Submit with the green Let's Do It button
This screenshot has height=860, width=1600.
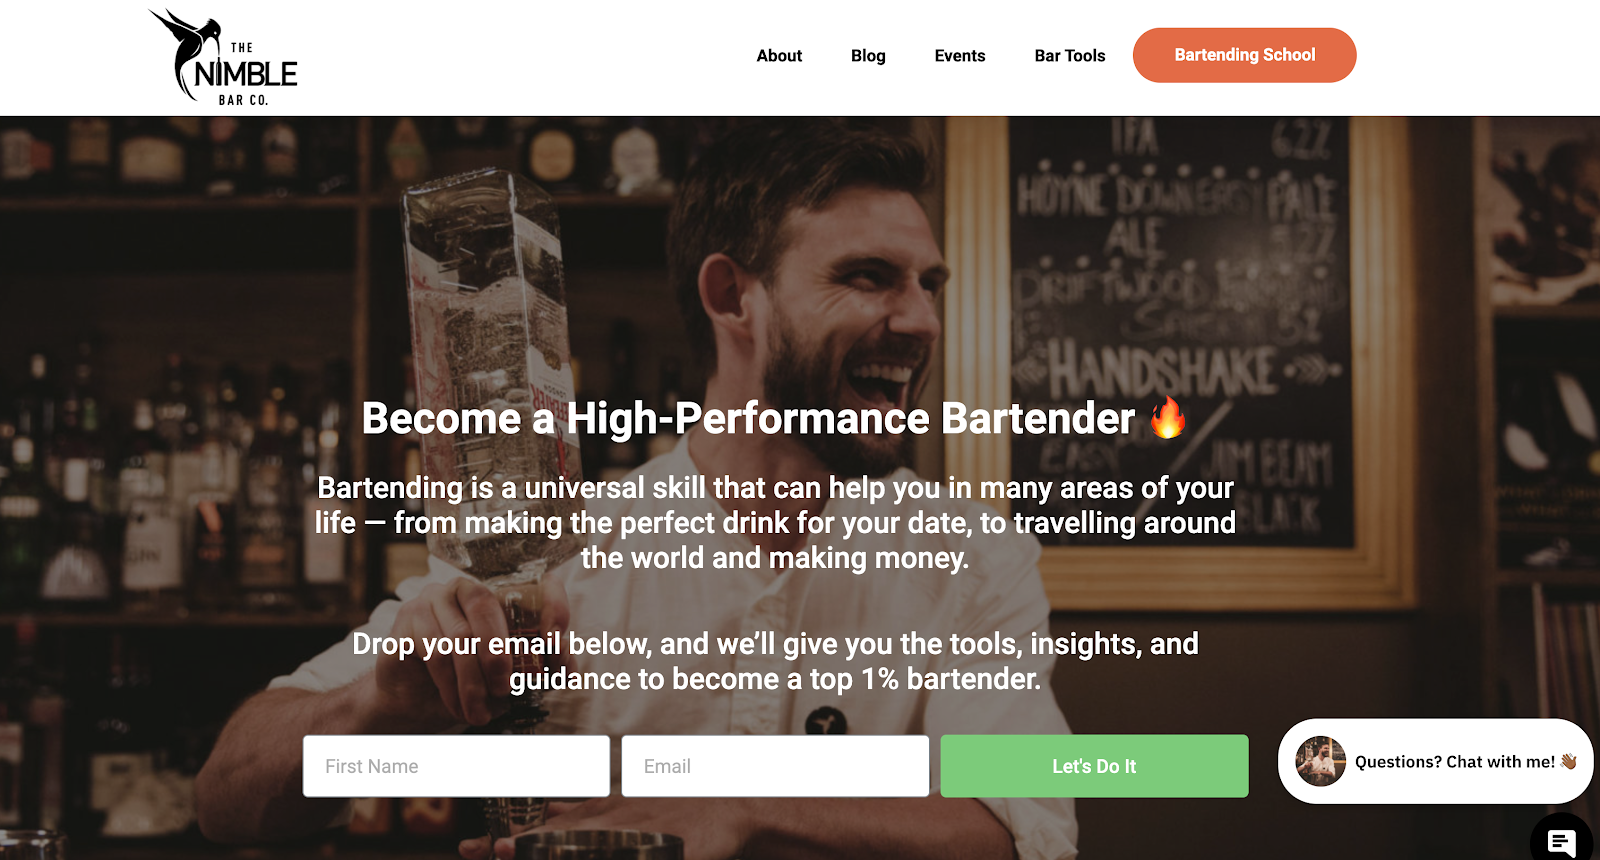click(1094, 766)
